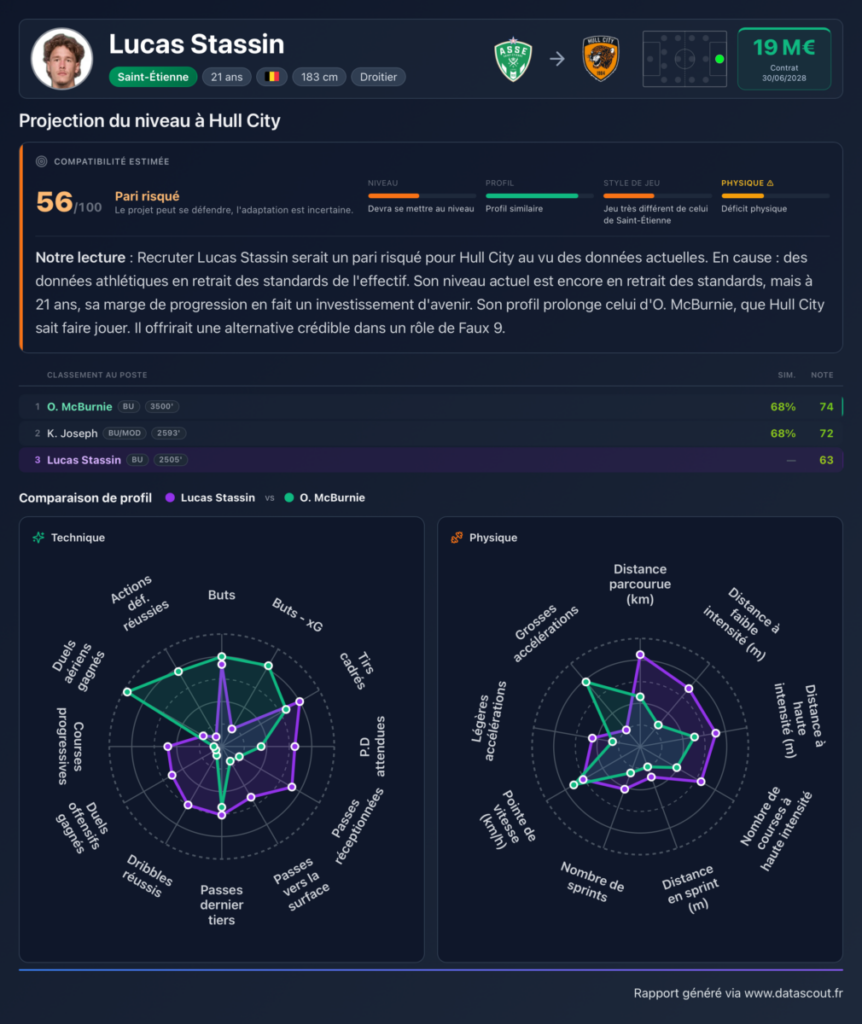Open the pitch position mini-map

684,59
